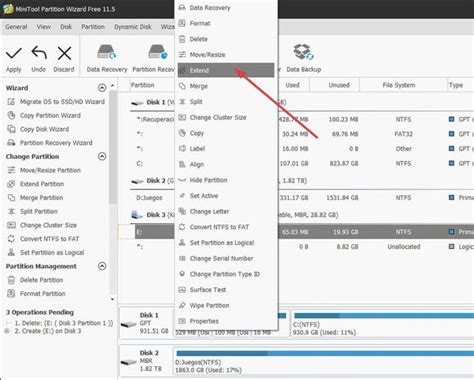The width and height of the screenshot is (474, 380).
Task: Choose Hide Partition in the context menu
Action: click(226, 180)
